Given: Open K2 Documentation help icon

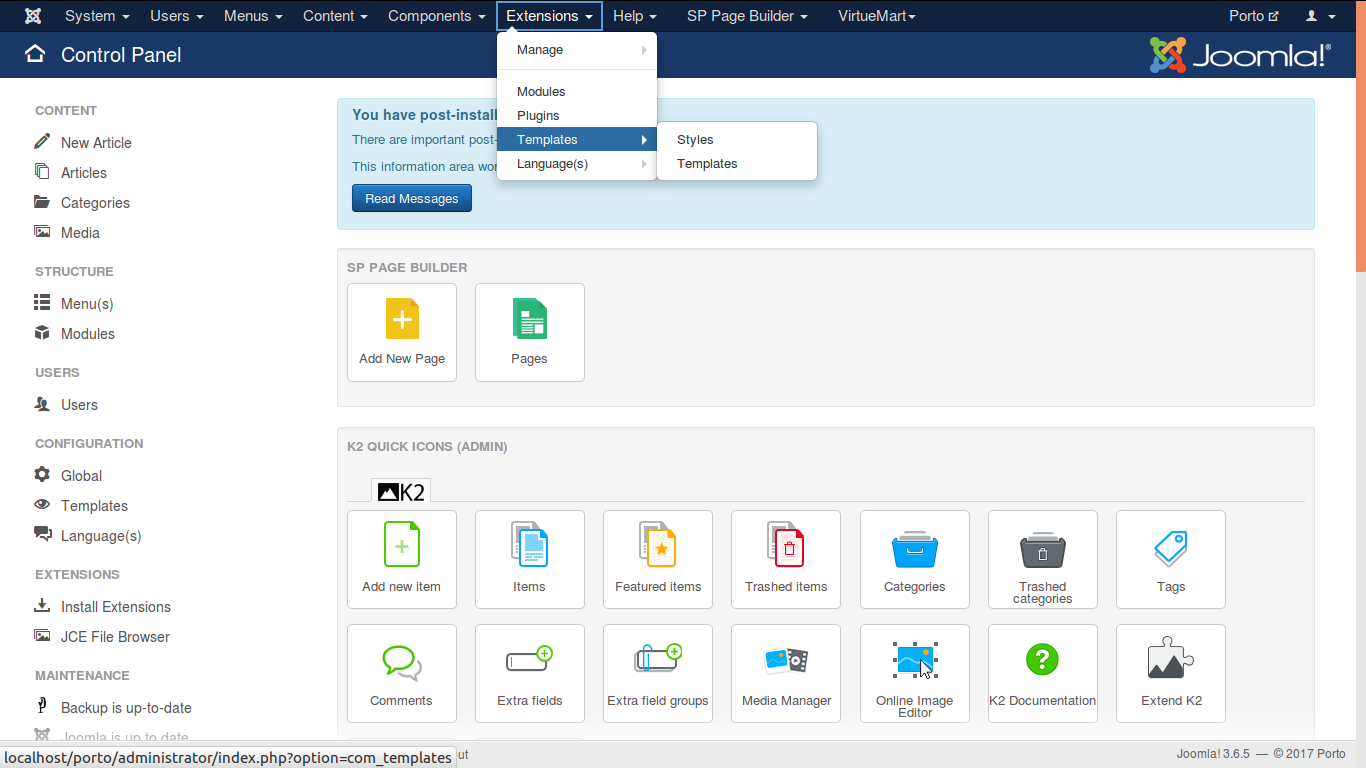Looking at the screenshot, I should click(x=1043, y=673).
